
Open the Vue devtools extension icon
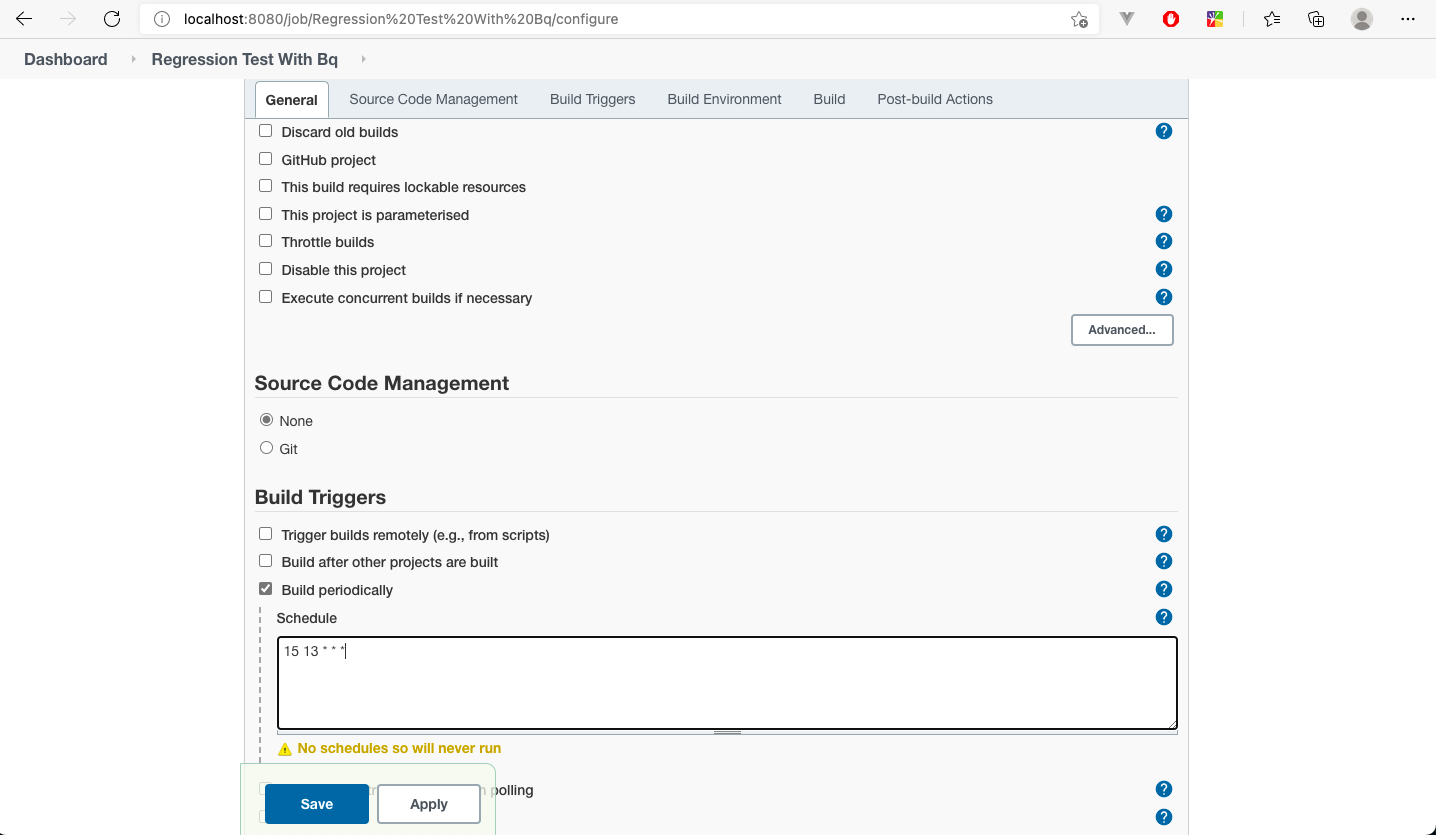[x=1127, y=19]
